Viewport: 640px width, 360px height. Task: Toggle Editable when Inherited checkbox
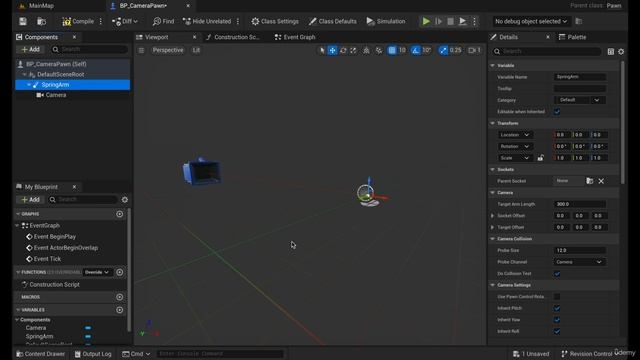click(557, 111)
